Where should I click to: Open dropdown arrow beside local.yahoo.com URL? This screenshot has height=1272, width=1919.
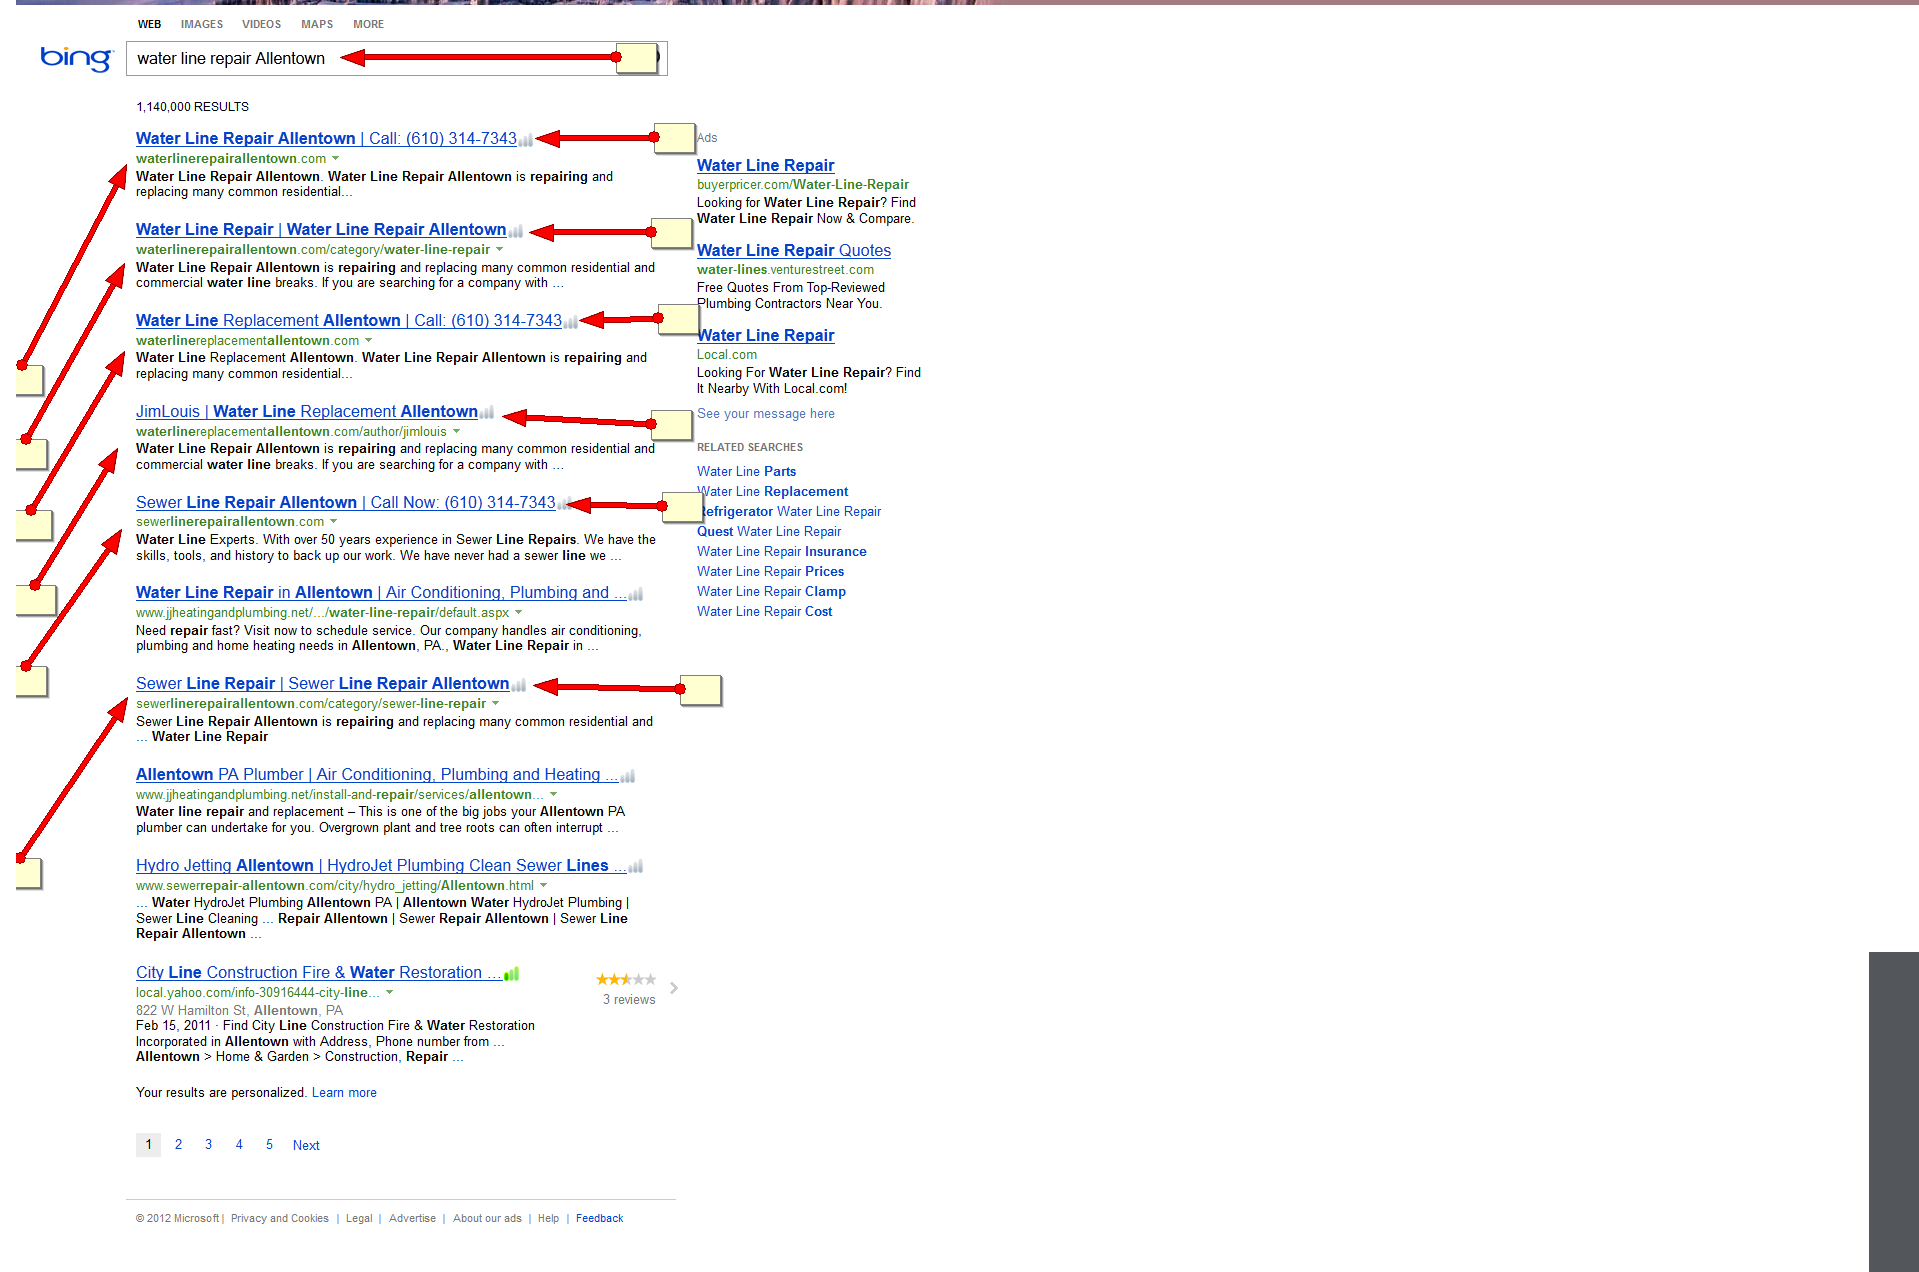[389, 993]
